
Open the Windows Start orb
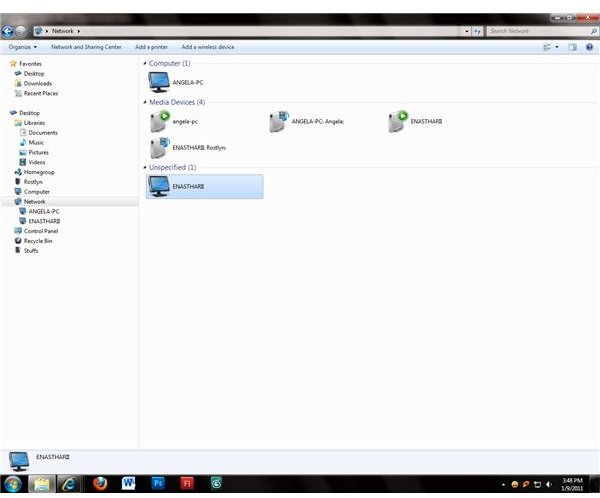[13, 484]
